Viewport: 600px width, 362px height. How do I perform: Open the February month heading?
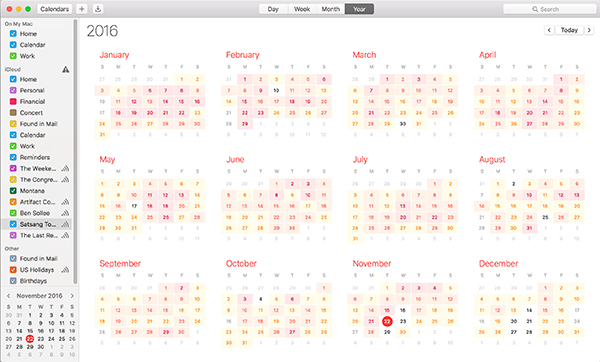pos(243,55)
